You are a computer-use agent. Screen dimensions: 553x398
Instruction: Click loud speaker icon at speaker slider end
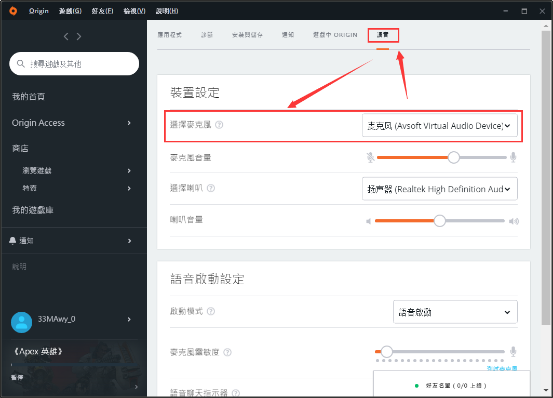[x=514, y=221]
